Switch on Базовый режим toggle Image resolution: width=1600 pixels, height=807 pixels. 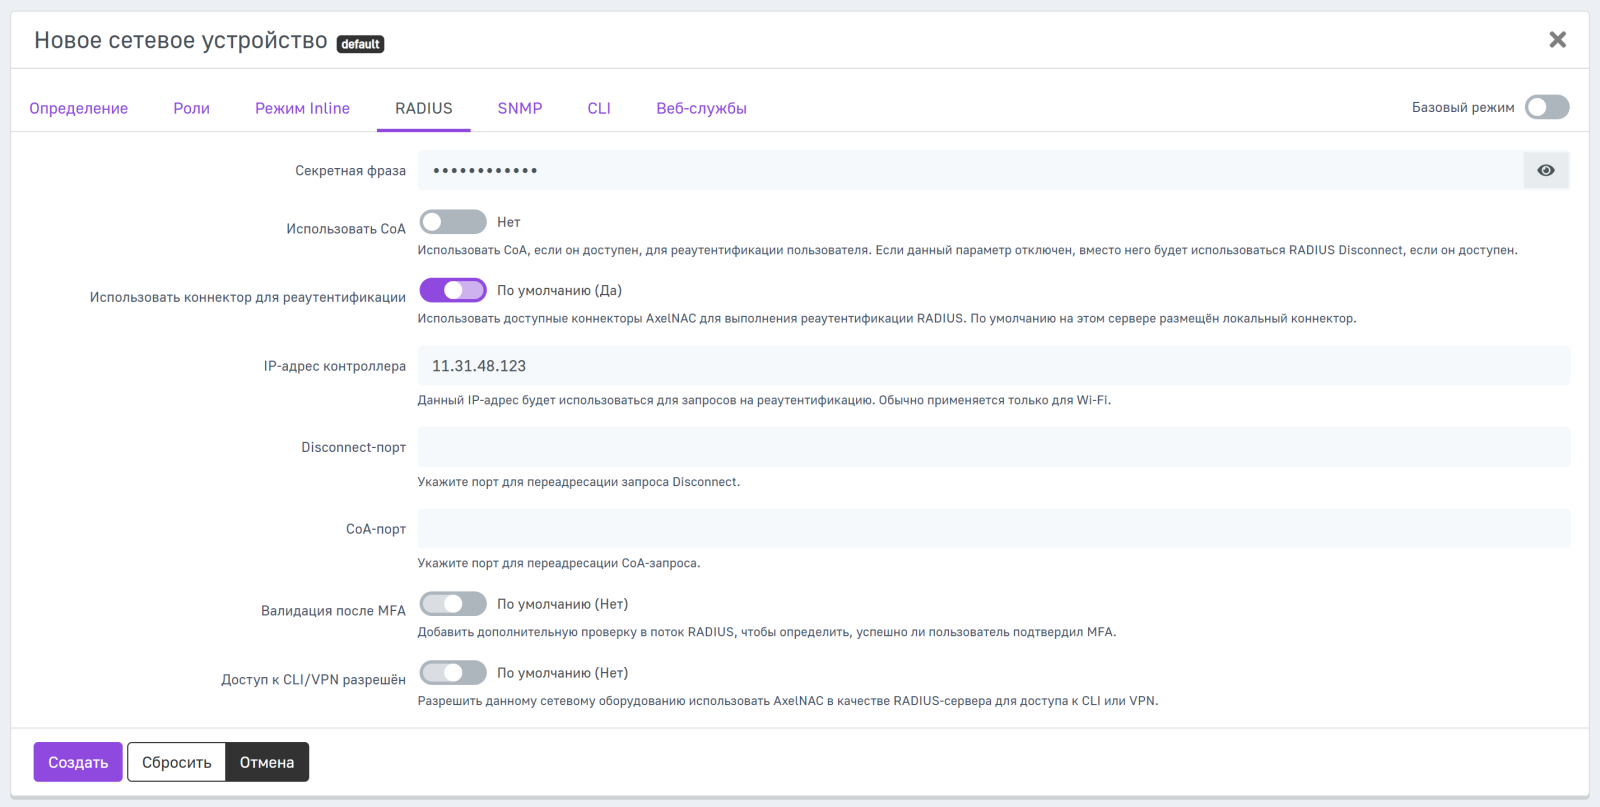coord(1546,107)
